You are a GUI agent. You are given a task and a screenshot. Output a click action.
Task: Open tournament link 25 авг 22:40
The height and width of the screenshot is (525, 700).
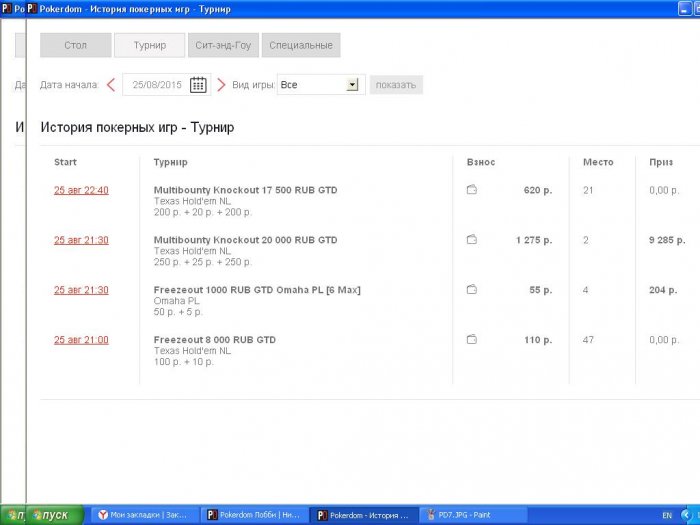[x=81, y=190]
